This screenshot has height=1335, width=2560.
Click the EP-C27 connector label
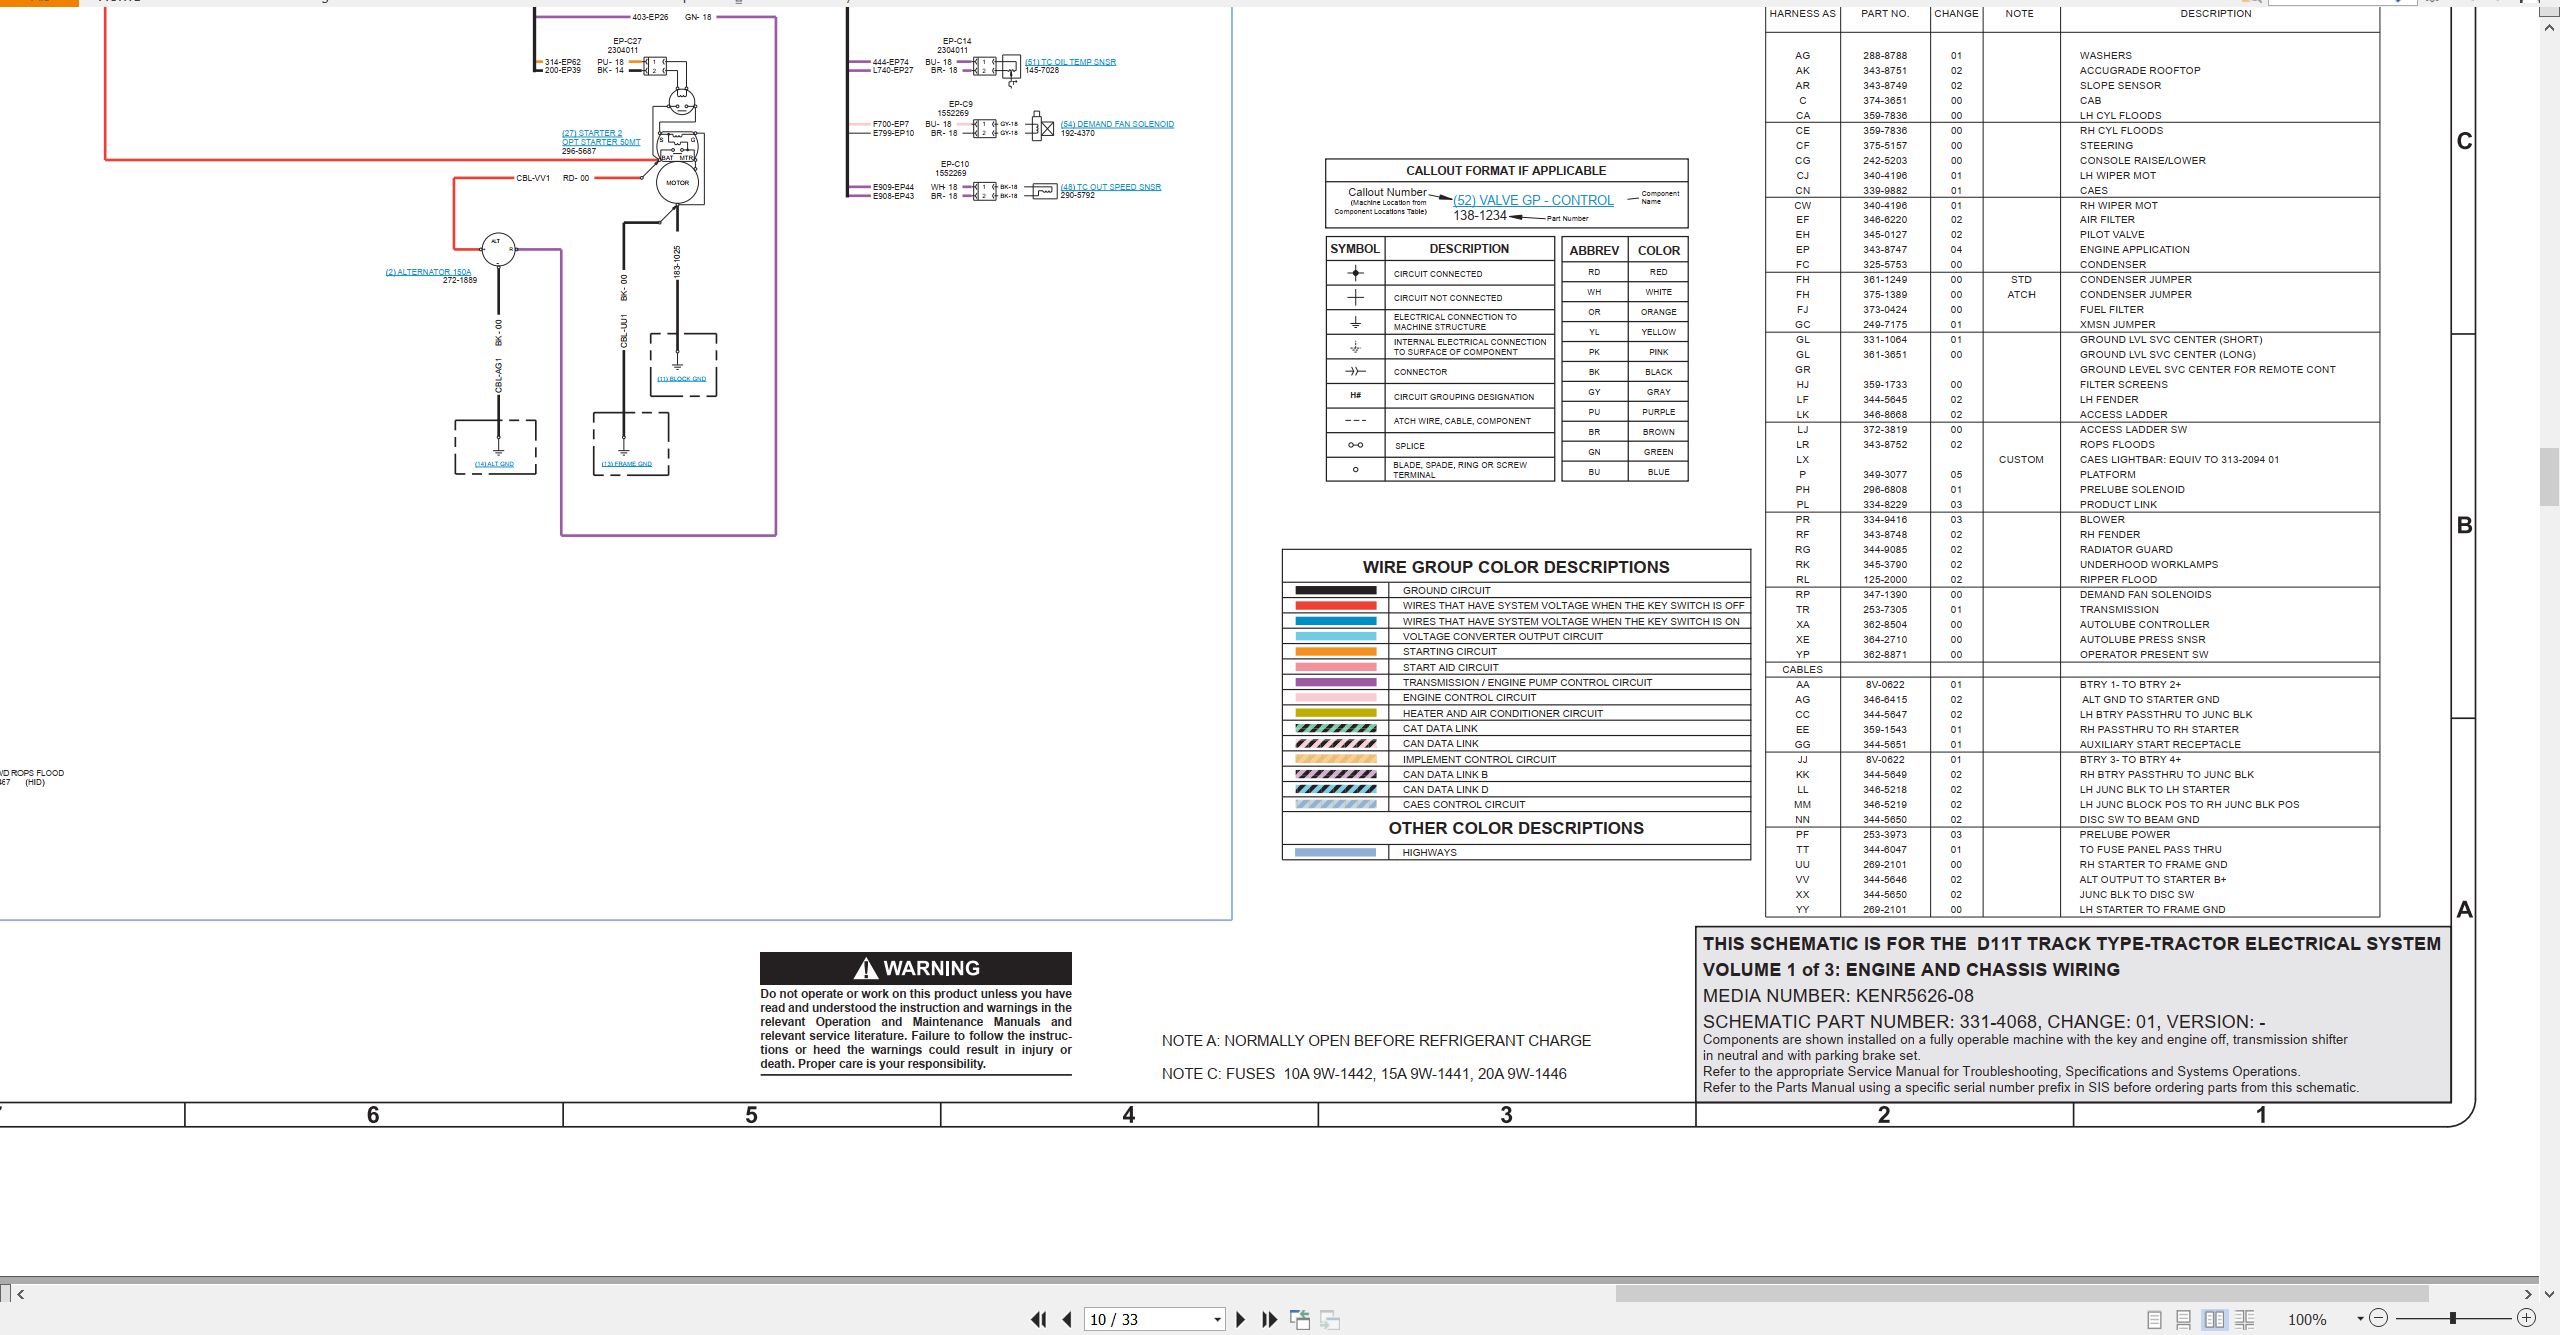(x=627, y=41)
